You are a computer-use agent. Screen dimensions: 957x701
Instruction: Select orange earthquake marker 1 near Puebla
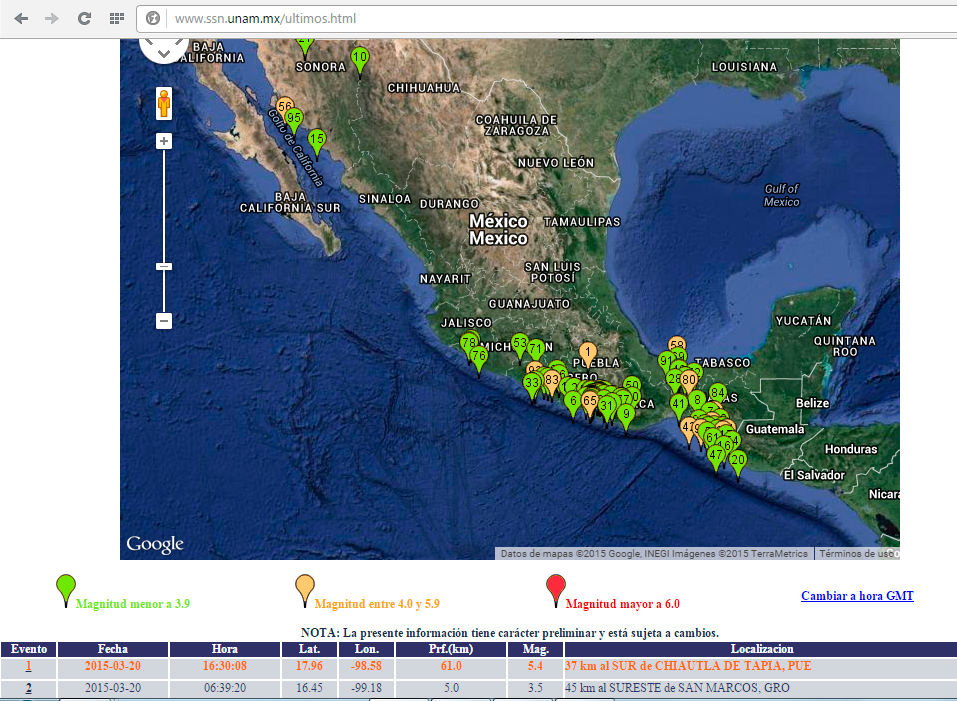pos(588,354)
